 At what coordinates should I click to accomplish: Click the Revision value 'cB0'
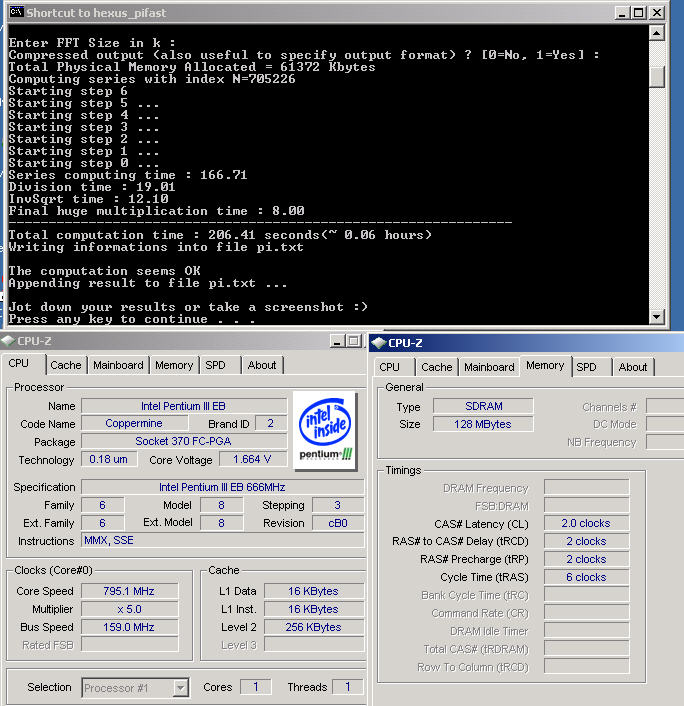click(x=338, y=523)
